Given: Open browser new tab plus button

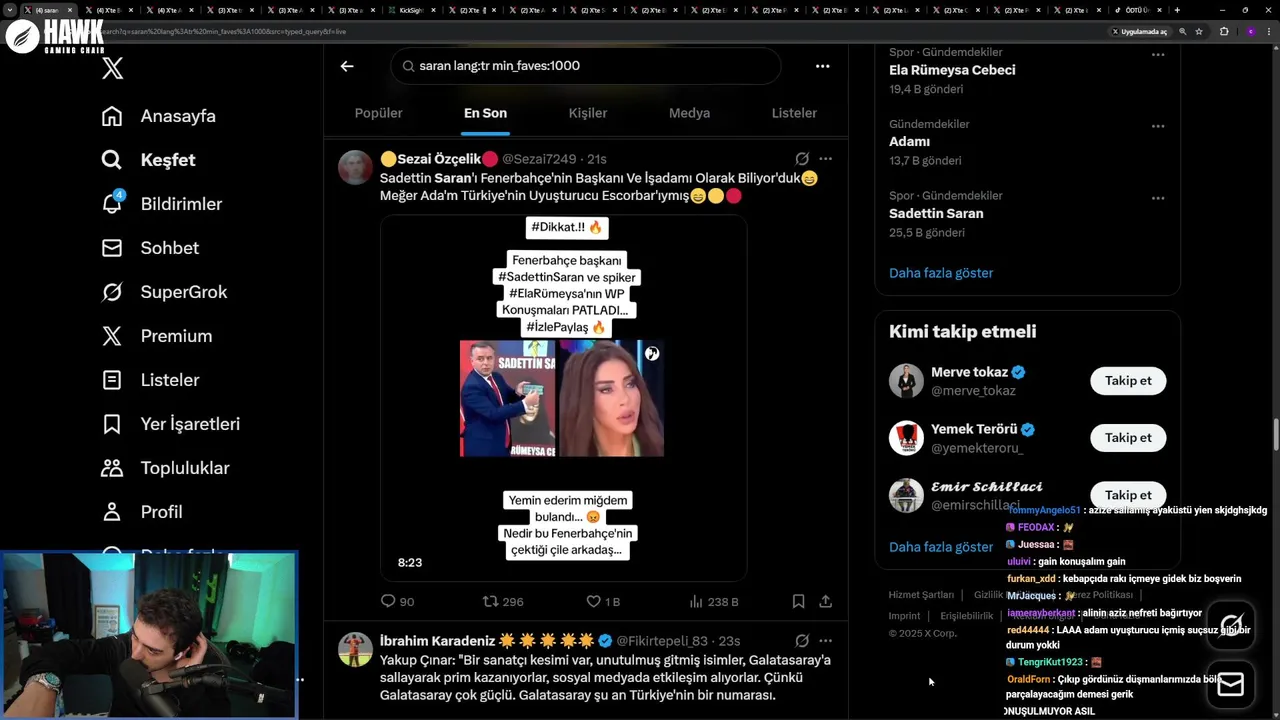Looking at the screenshot, I should point(1177,10).
